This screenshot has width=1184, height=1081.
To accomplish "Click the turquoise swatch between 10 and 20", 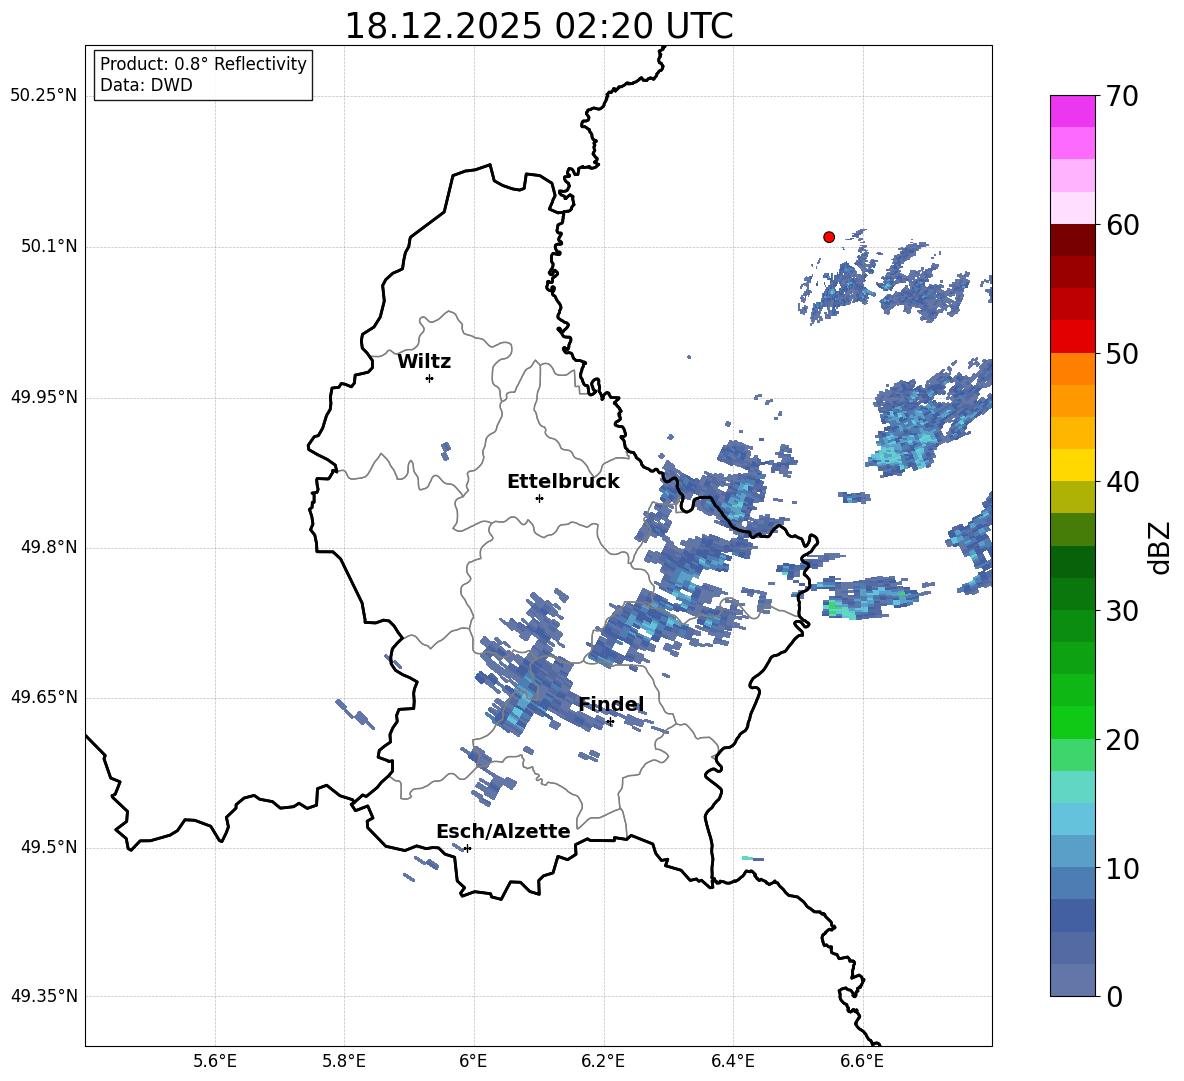I will (x=1072, y=787).
